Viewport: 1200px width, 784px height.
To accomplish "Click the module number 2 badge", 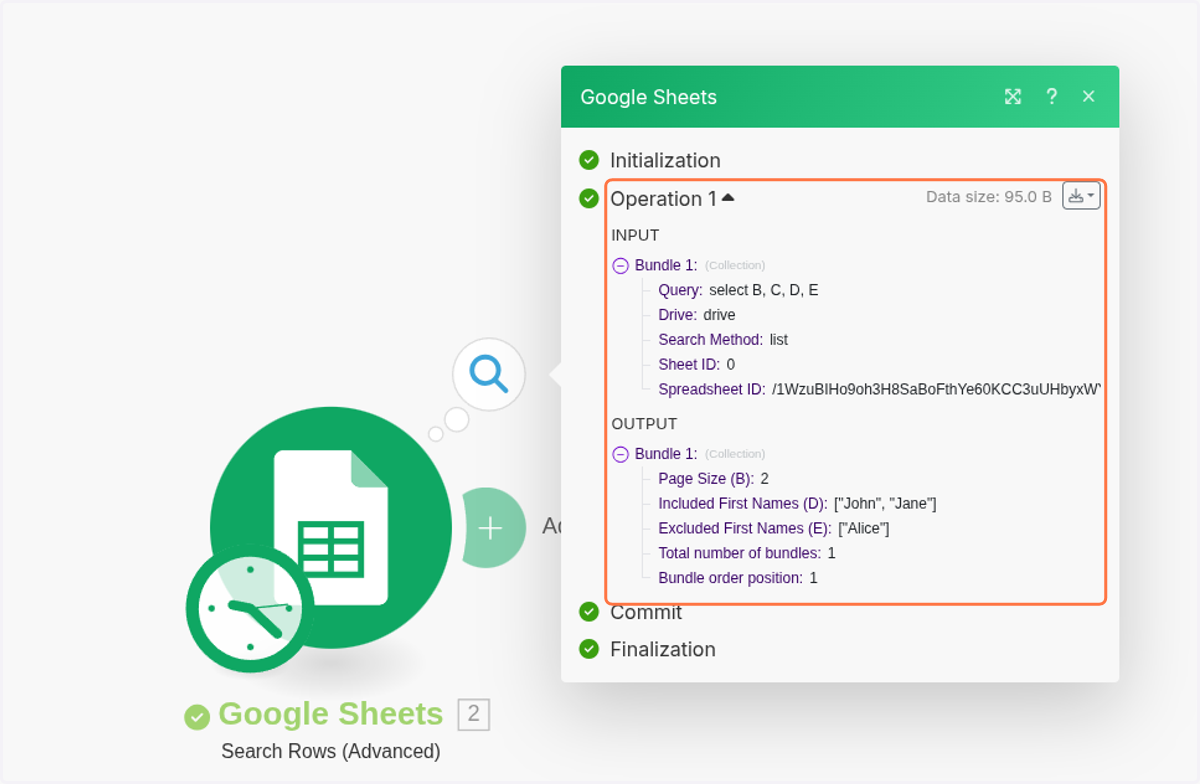I will pyautogui.click(x=474, y=714).
